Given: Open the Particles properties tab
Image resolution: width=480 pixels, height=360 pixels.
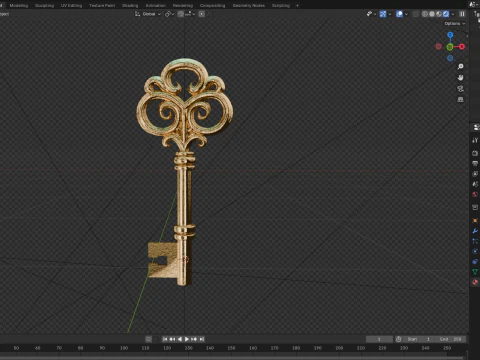Looking at the screenshot, I should pyautogui.click(x=475, y=241).
